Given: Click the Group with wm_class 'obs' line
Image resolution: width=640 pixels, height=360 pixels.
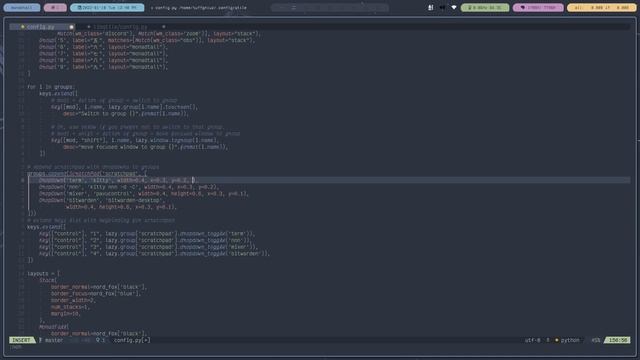Looking at the screenshot, I should (147, 40).
